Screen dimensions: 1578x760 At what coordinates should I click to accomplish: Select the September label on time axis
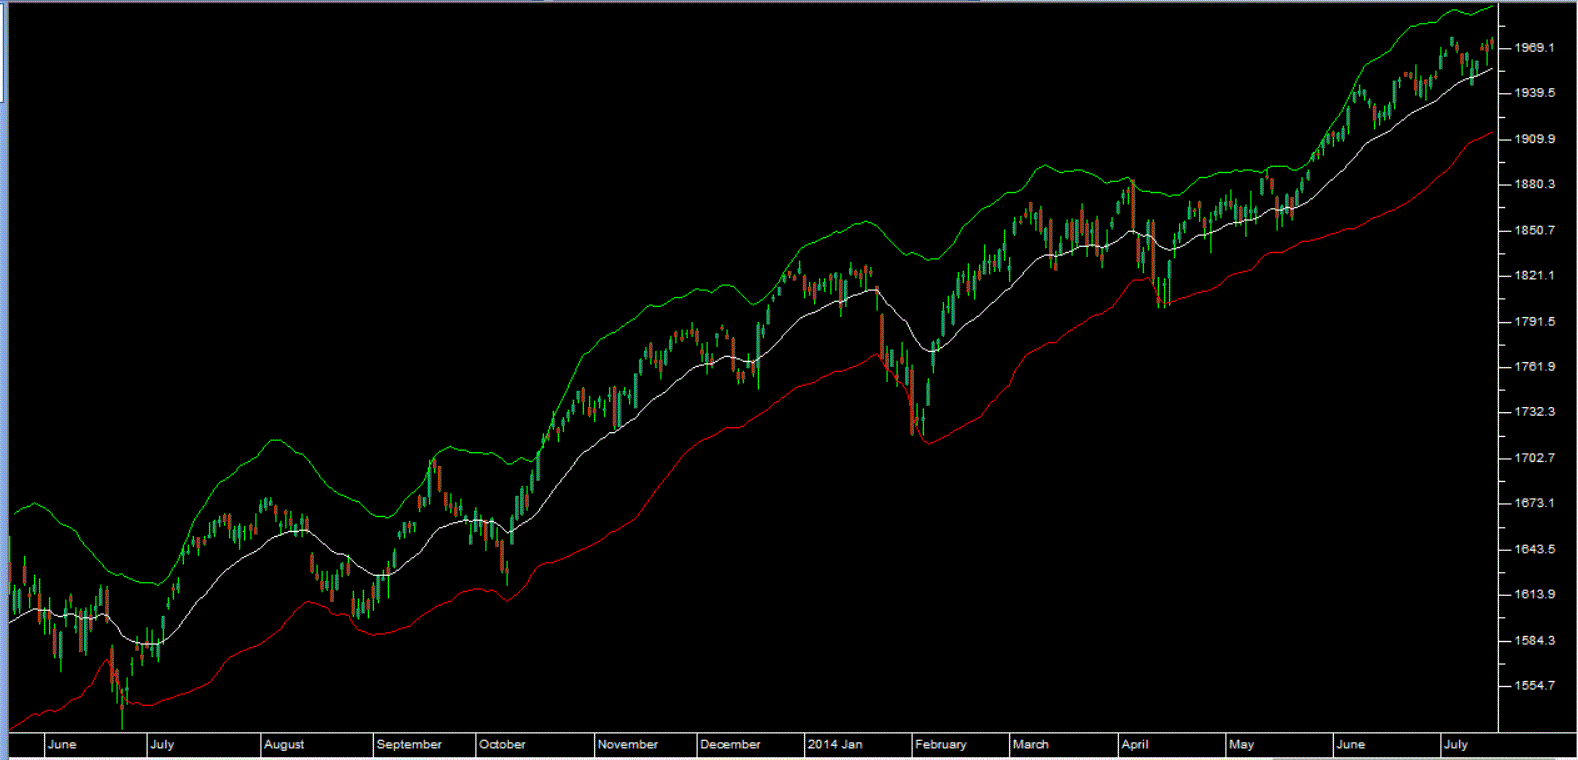pos(409,745)
